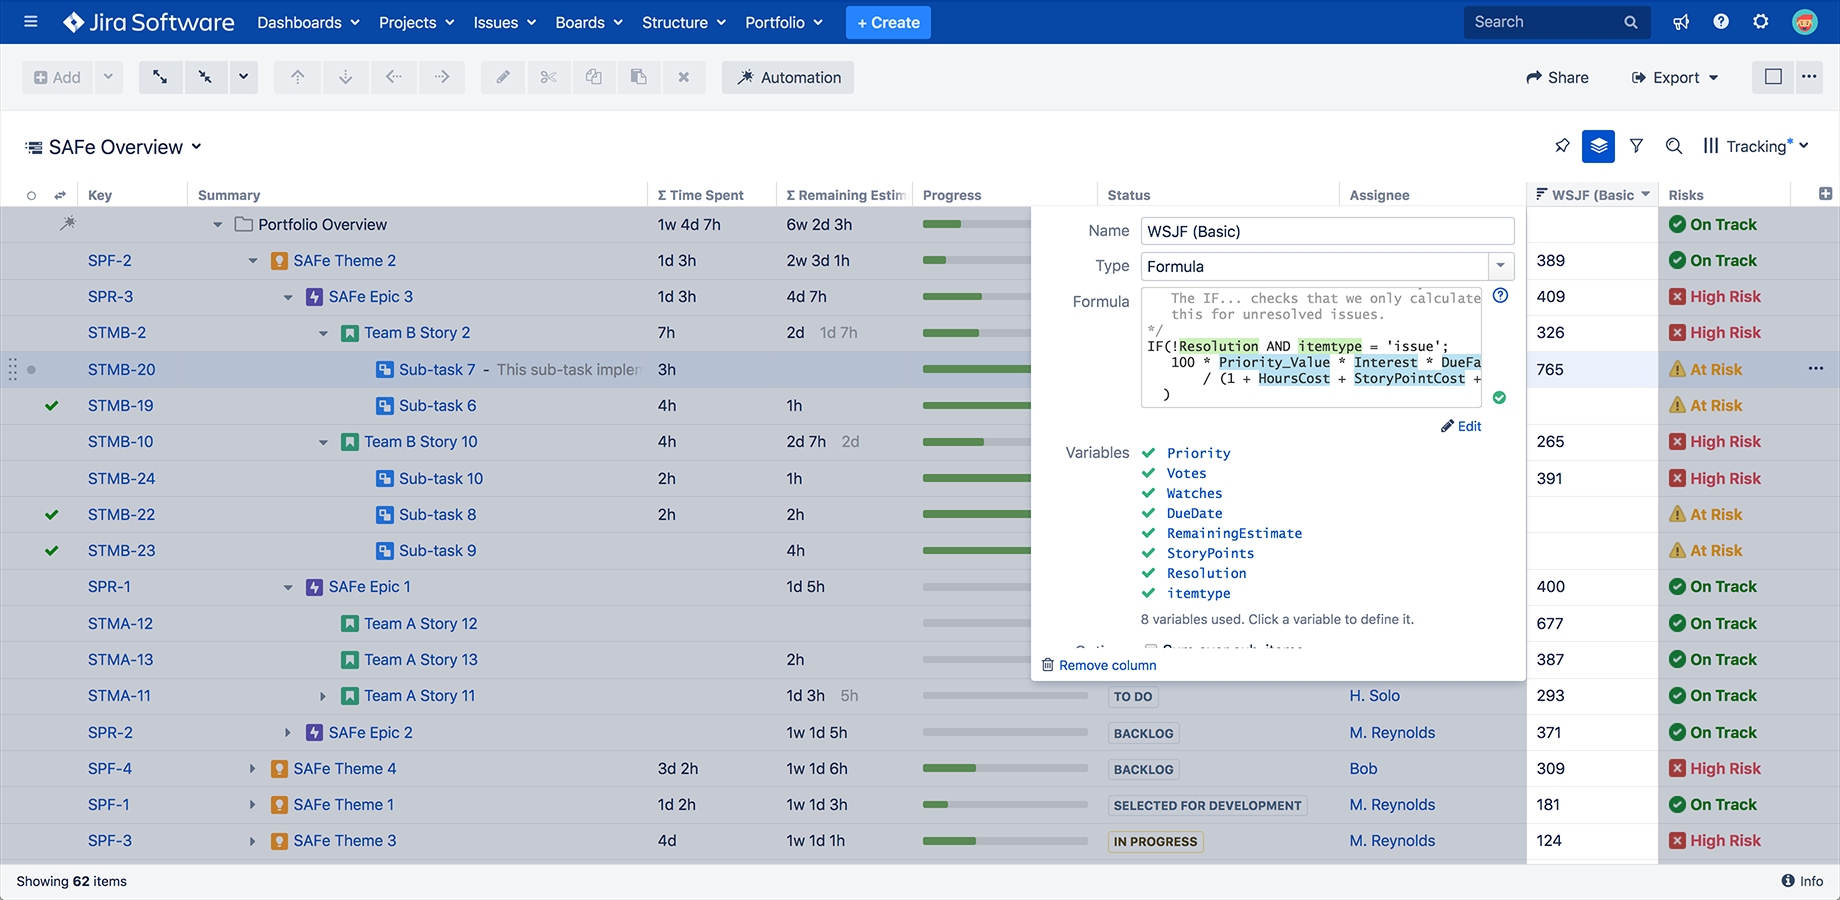Click the collapse all arrows button

[205, 77]
